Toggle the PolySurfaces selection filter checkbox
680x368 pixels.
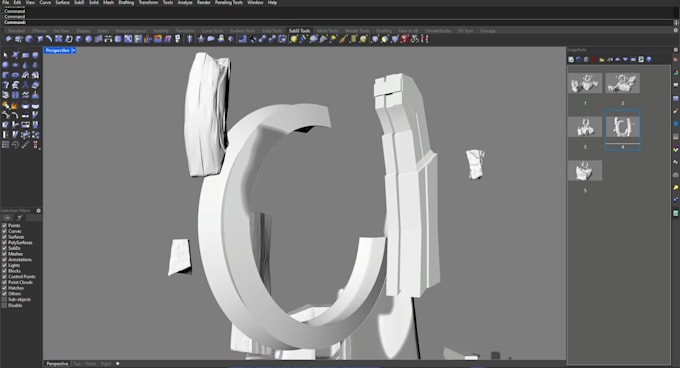pos(4,242)
